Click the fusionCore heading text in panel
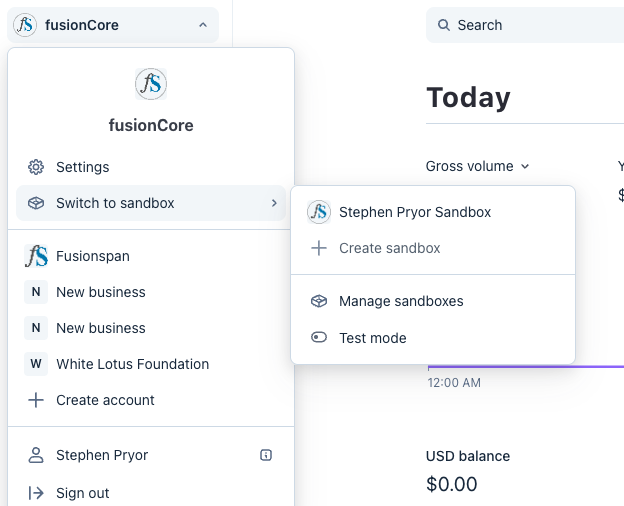The height and width of the screenshot is (506, 624). (x=151, y=125)
